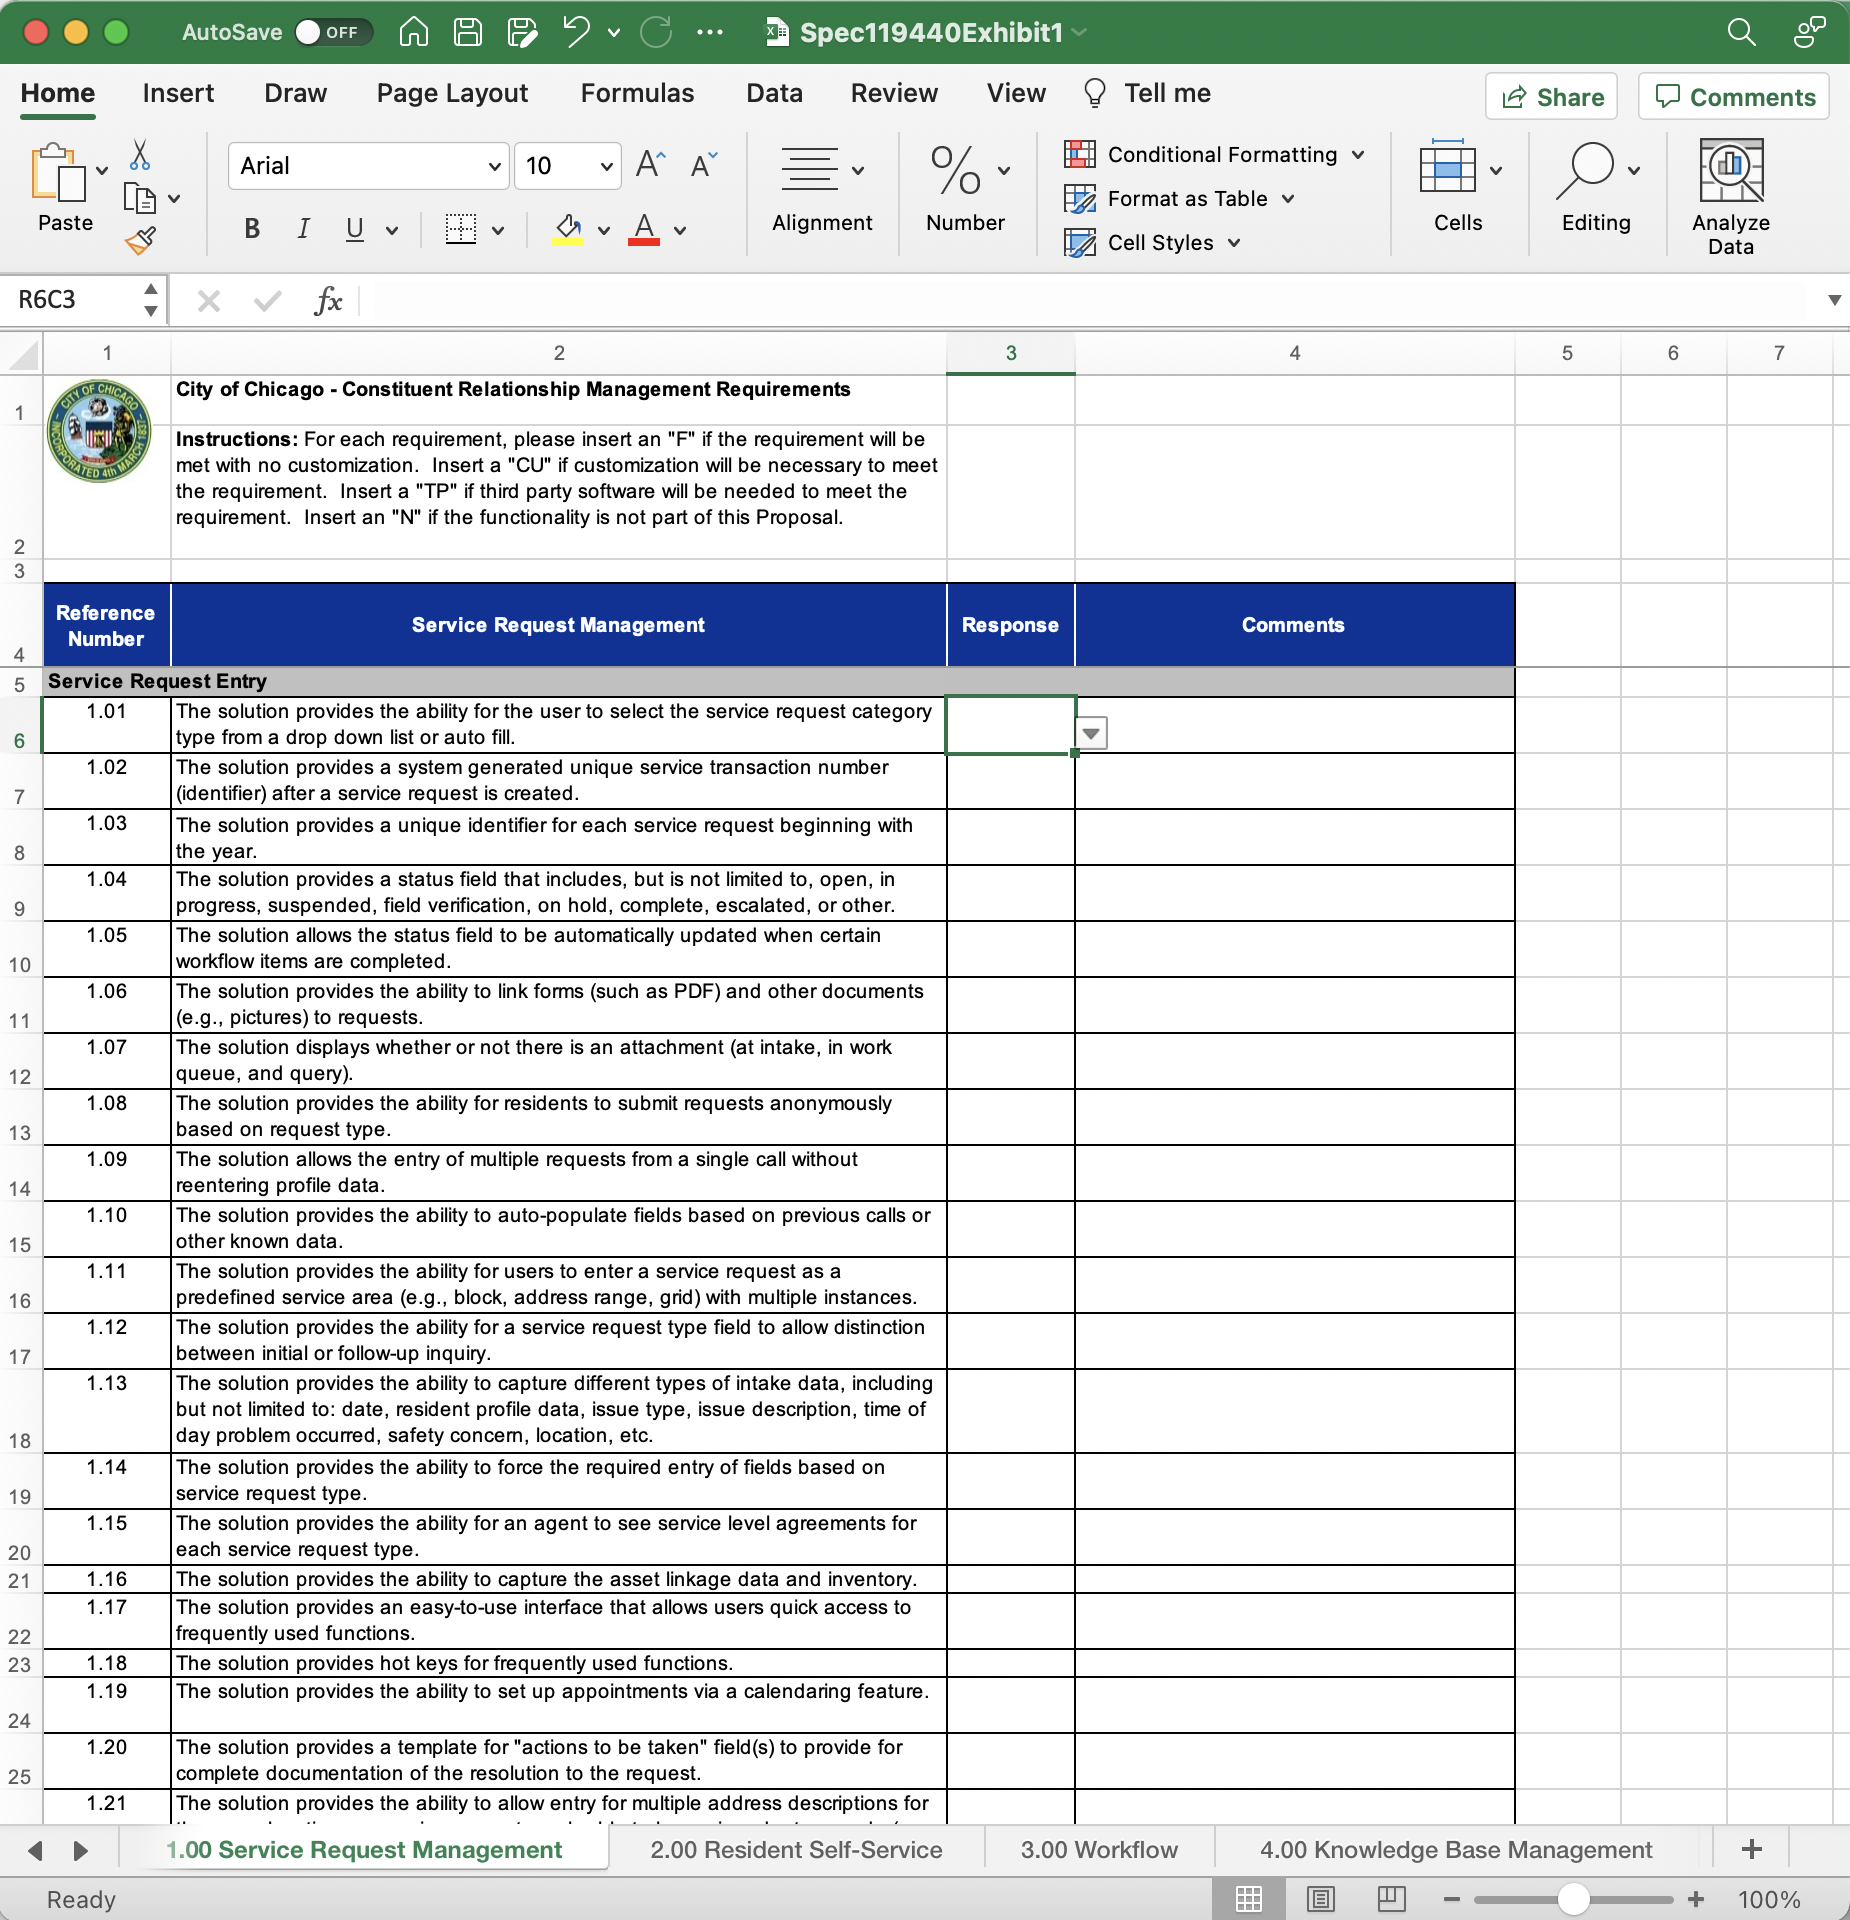This screenshot has height=1920, width=1850.
Task: Click the Format Painter brush icon
Action: [x=140, y=241]
